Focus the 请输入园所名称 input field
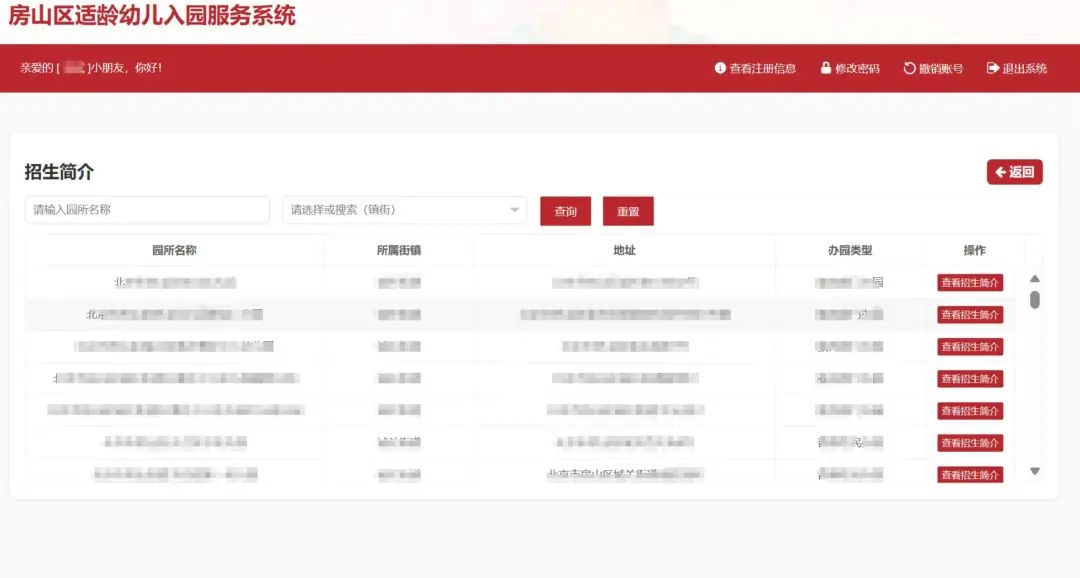The width and height of the screenshot is (1080, 578). pyautogui.click(x=147, y=210)
